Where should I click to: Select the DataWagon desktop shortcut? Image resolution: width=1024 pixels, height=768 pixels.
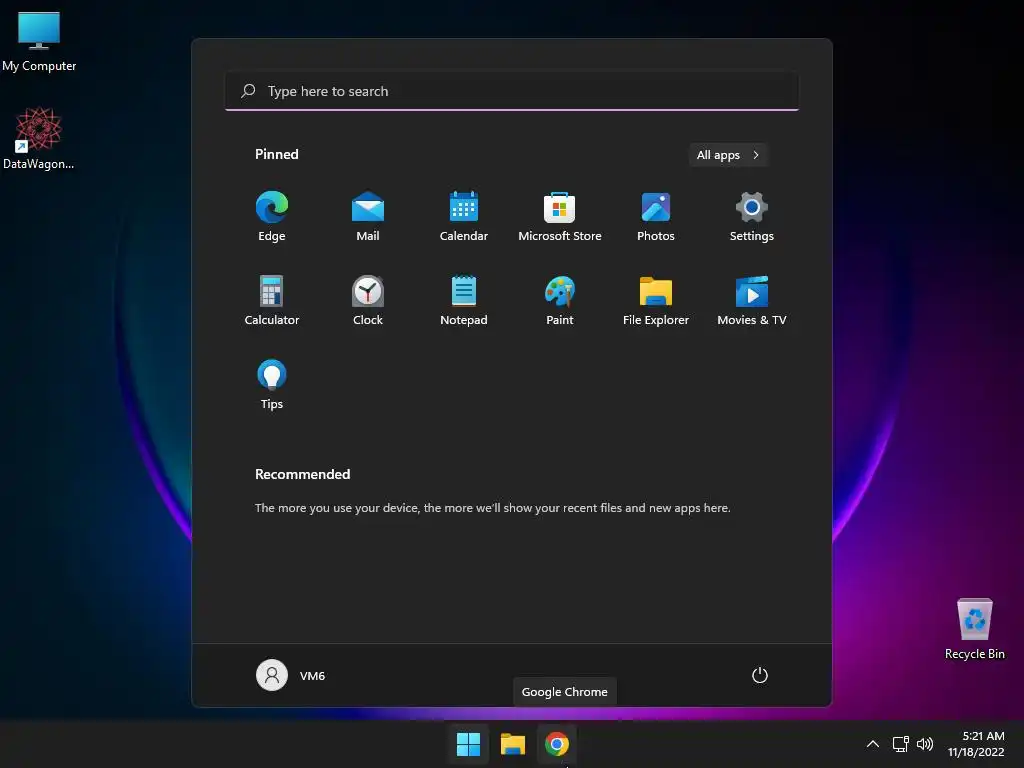pyautogui.click(x=39, y=138)
